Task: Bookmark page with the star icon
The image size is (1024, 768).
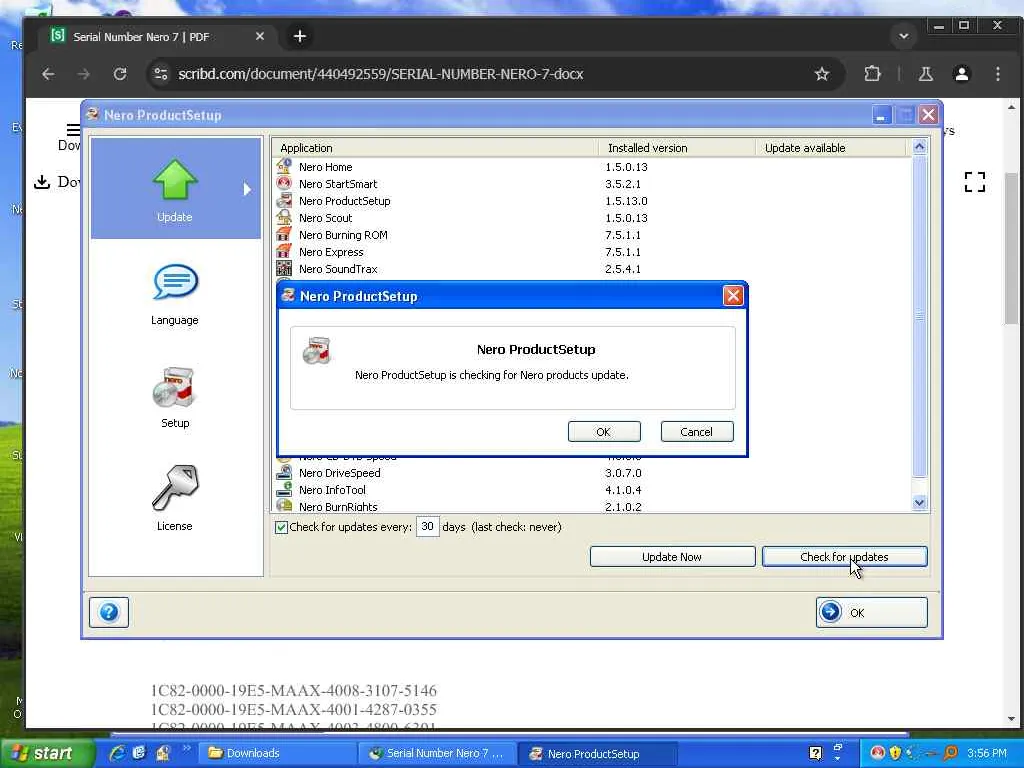Action: tap(822, 74)
